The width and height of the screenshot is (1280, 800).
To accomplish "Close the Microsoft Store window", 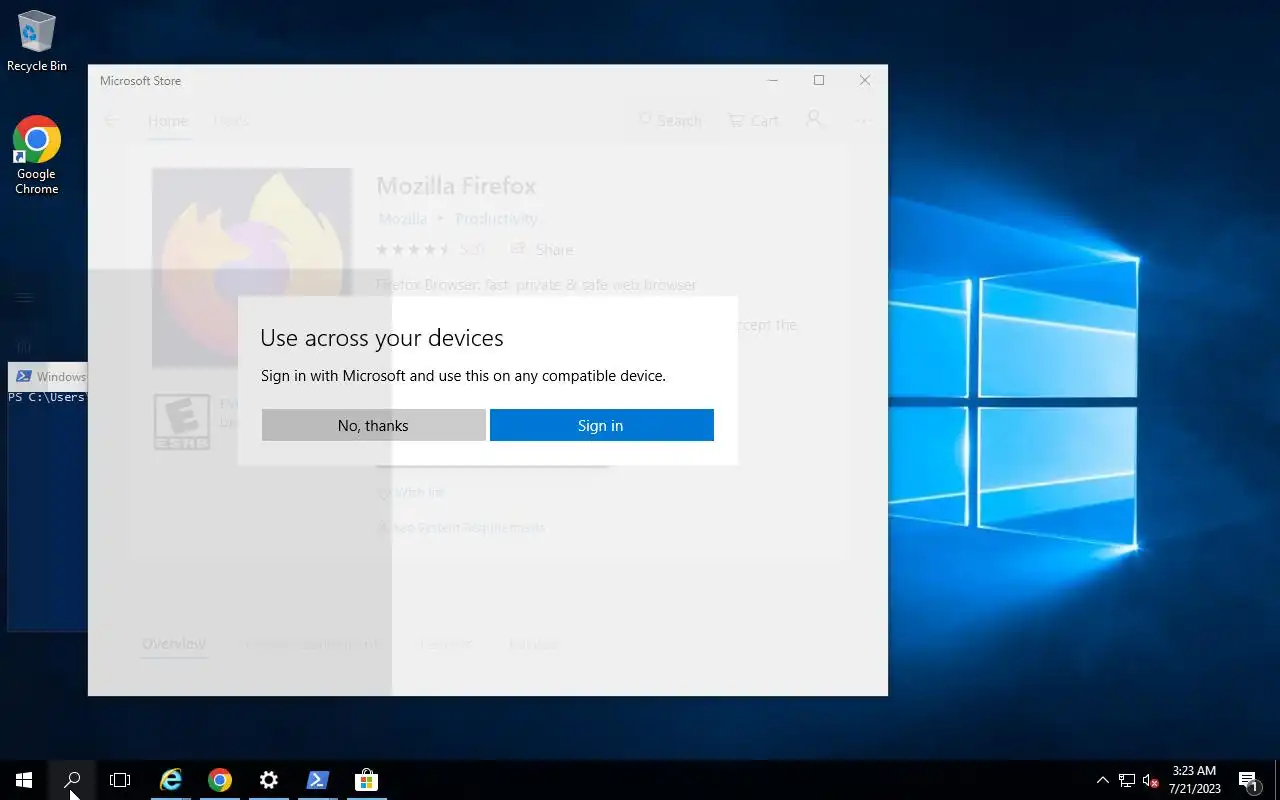I will 865,80.
